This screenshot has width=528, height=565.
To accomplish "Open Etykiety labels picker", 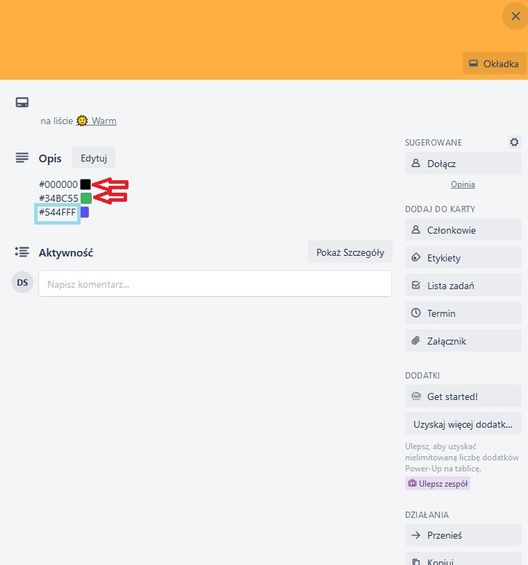I will click(x=463, y=258).
